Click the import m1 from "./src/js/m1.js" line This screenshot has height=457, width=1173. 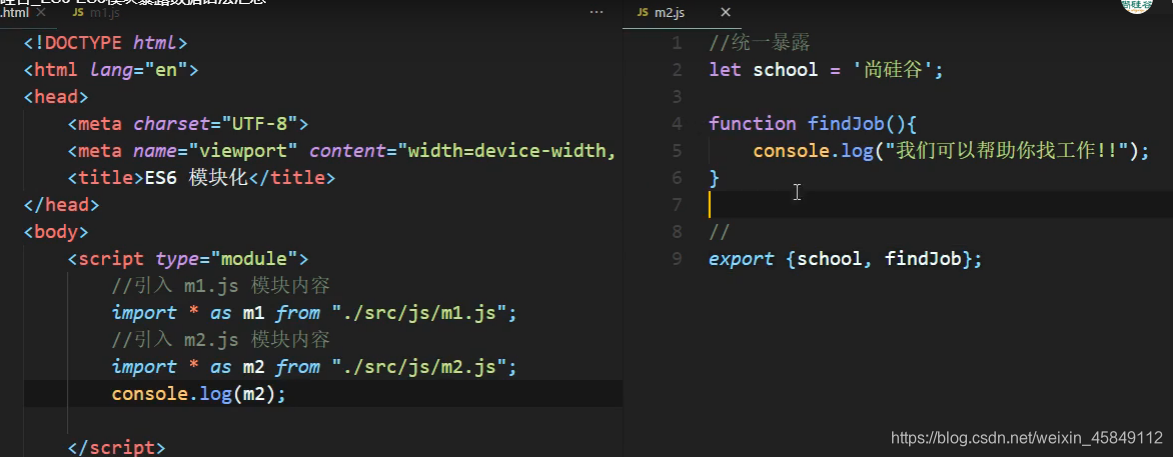314,313
